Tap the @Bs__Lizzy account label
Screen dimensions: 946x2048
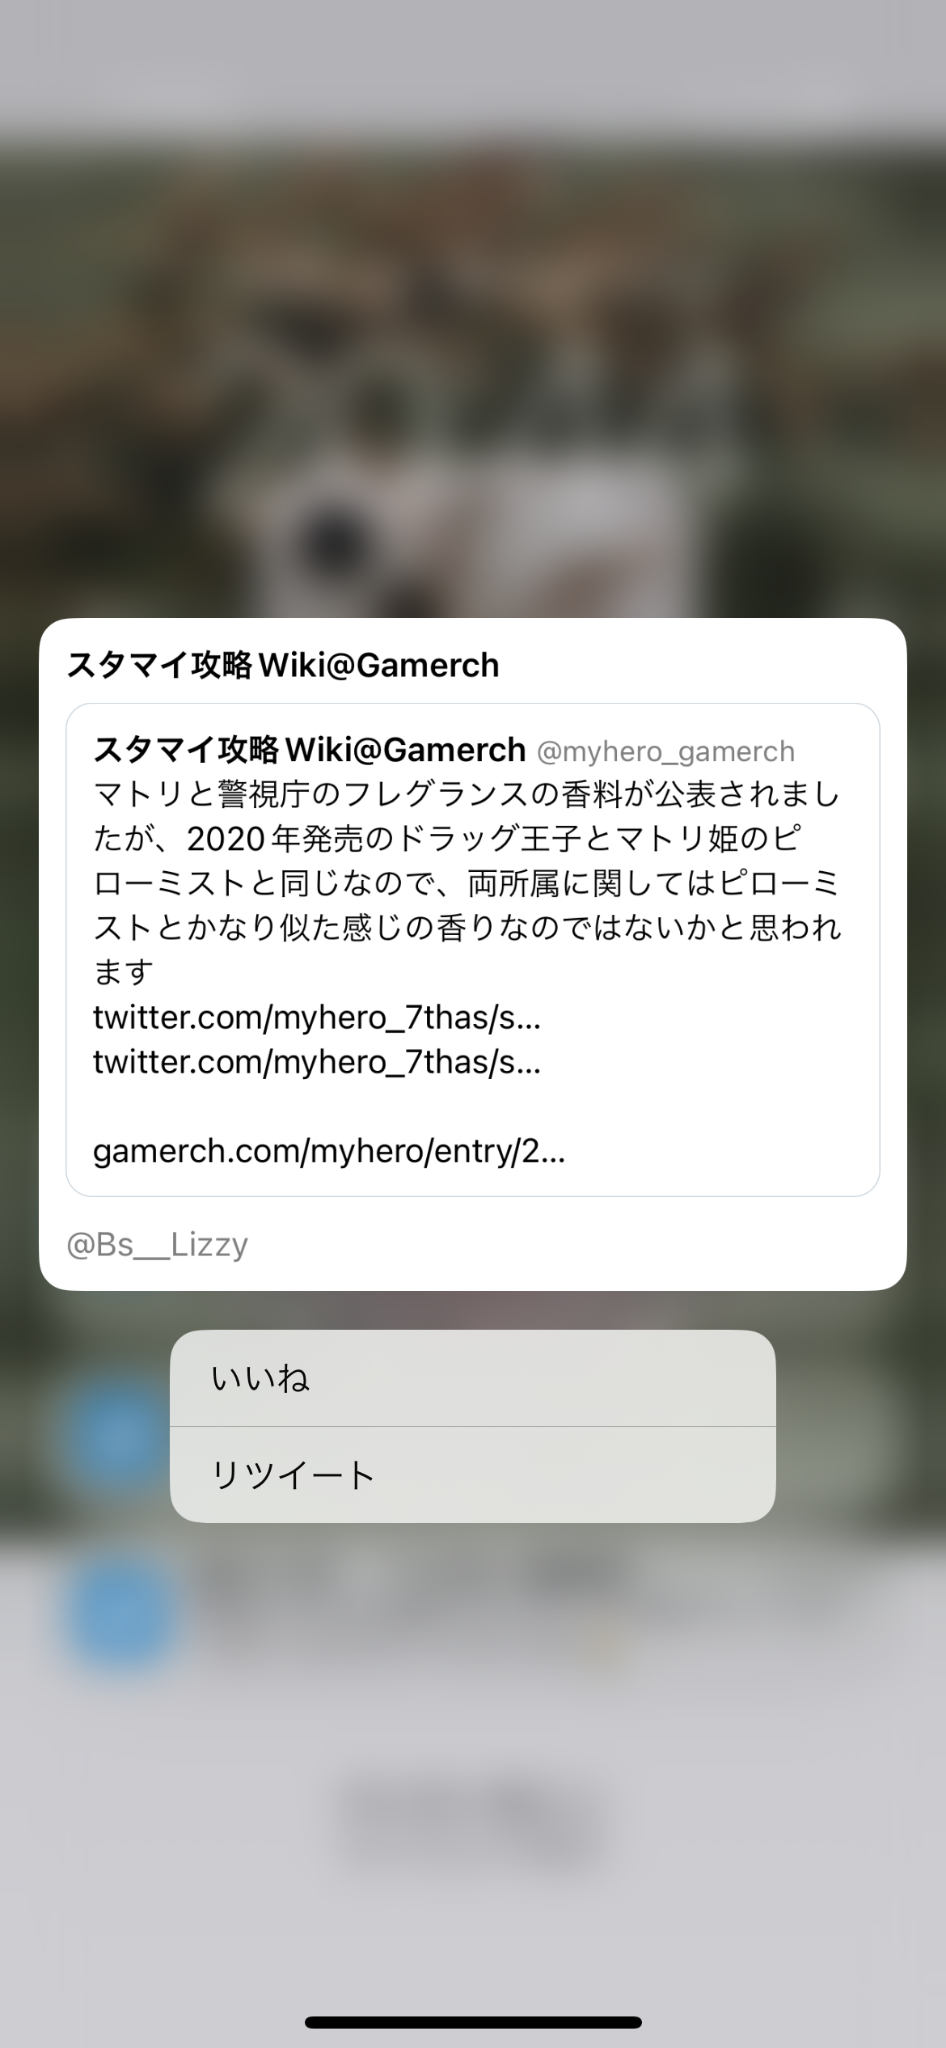point(157,1245)
